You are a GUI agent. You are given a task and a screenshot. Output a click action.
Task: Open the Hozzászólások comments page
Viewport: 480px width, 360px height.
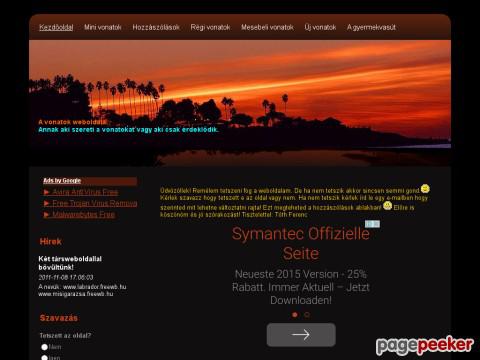tap(156, 27)
